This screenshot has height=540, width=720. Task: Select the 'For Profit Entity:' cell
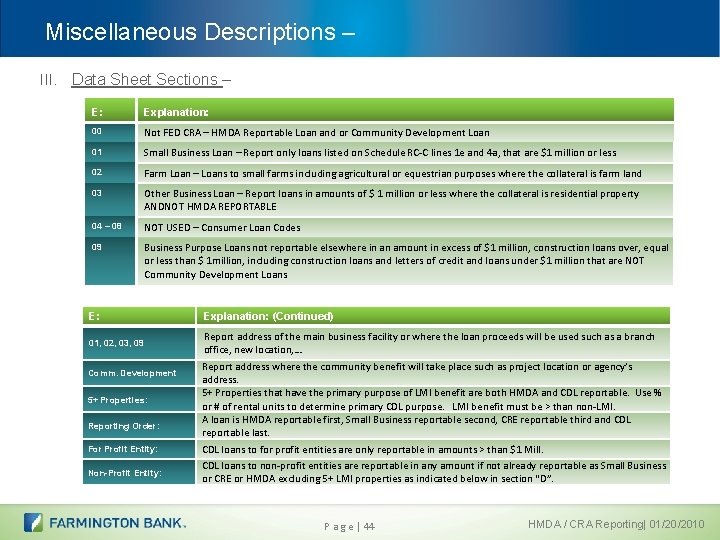click(139, 449)
